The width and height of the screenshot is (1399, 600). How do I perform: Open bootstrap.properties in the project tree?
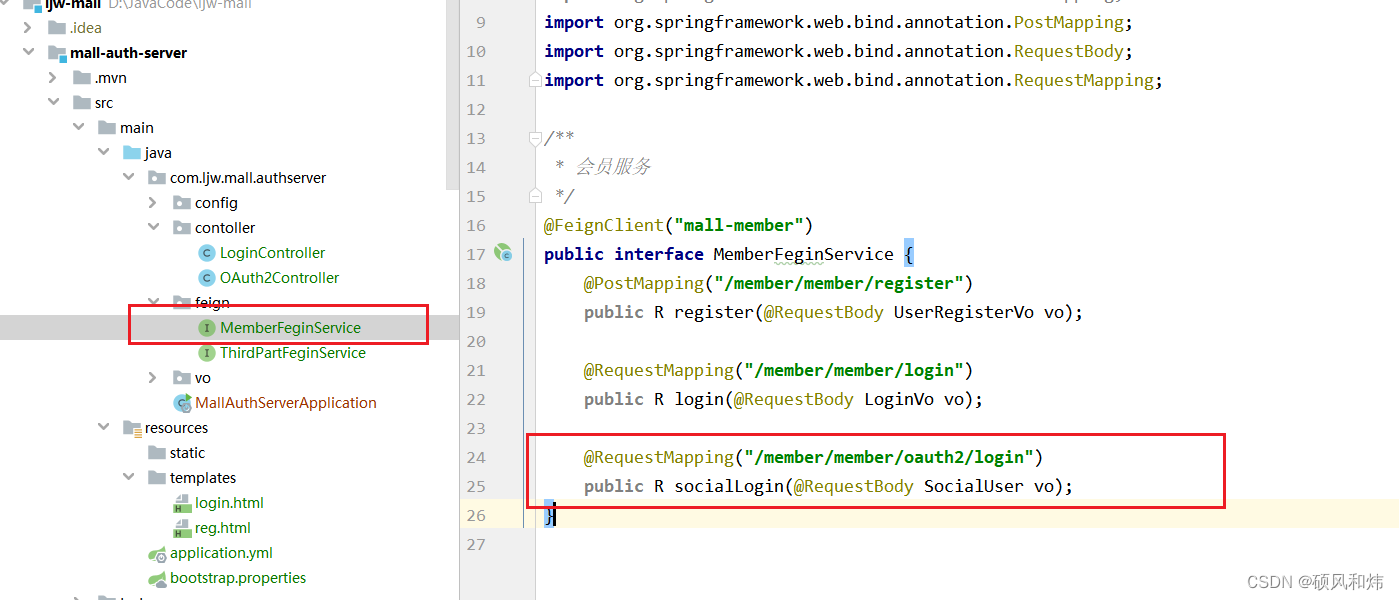pyautogui.click(x=238, y=578)
